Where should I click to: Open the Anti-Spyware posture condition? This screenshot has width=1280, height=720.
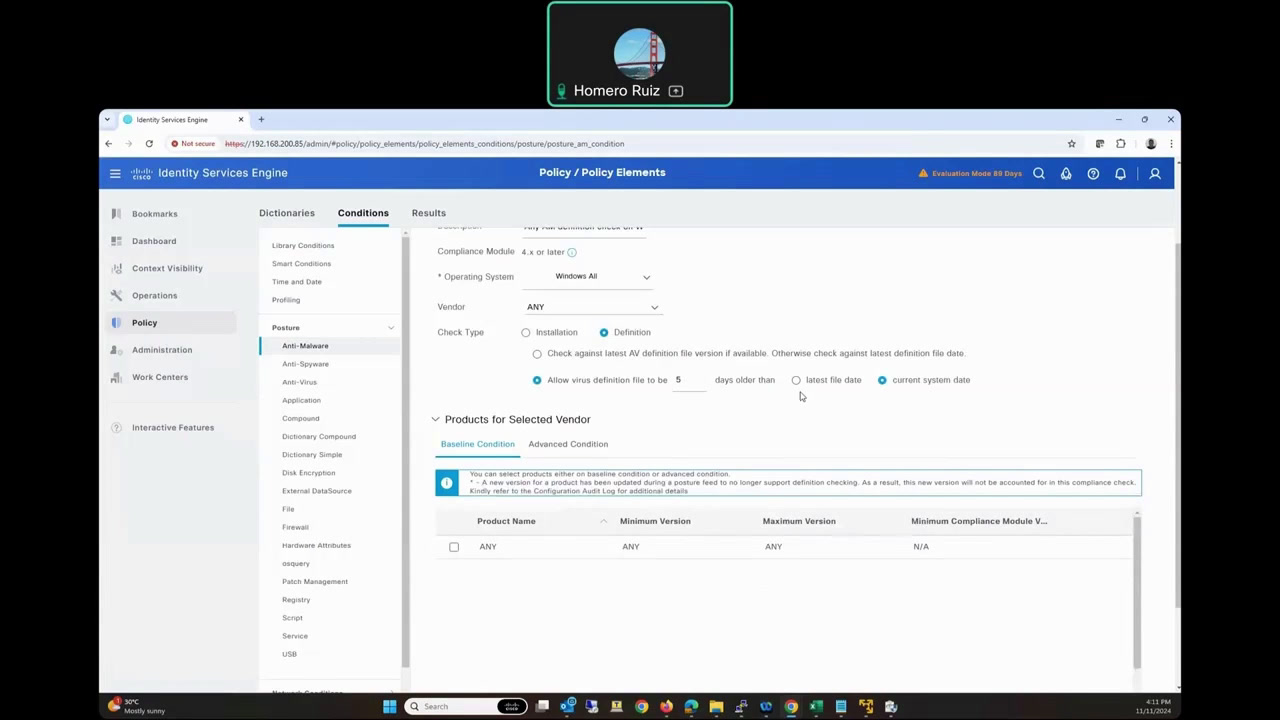click(x=305, y=364)
